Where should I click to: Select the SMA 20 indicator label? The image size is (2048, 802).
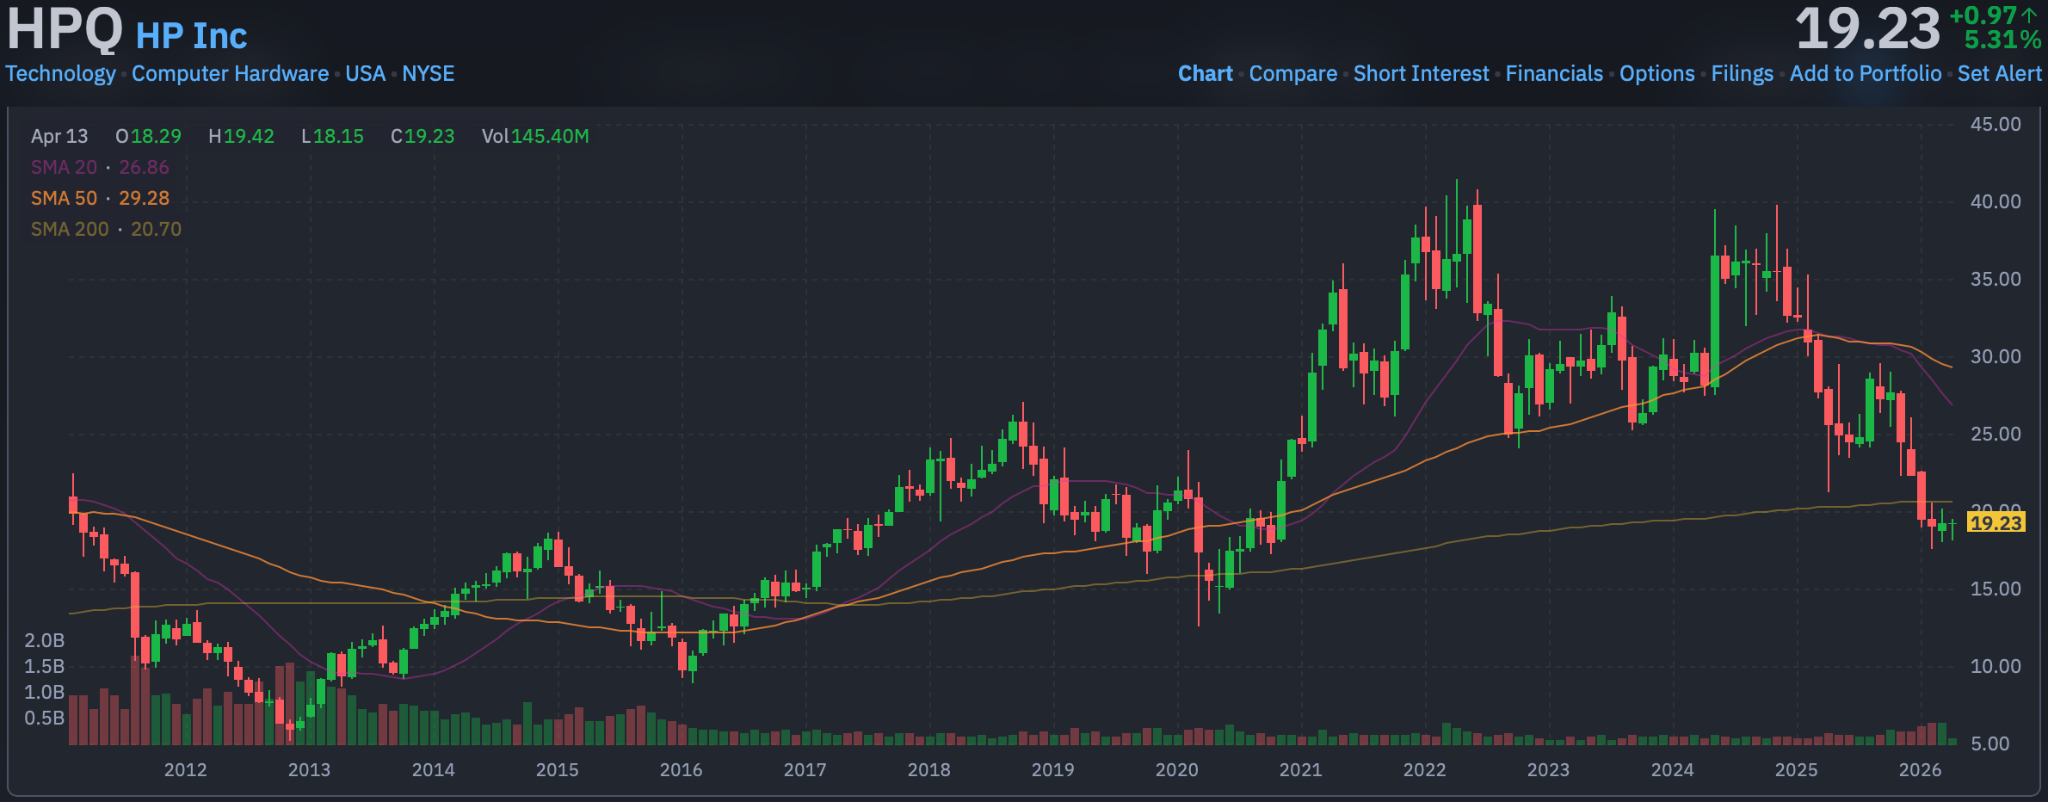pyautogui.click(x=64, y=167)
